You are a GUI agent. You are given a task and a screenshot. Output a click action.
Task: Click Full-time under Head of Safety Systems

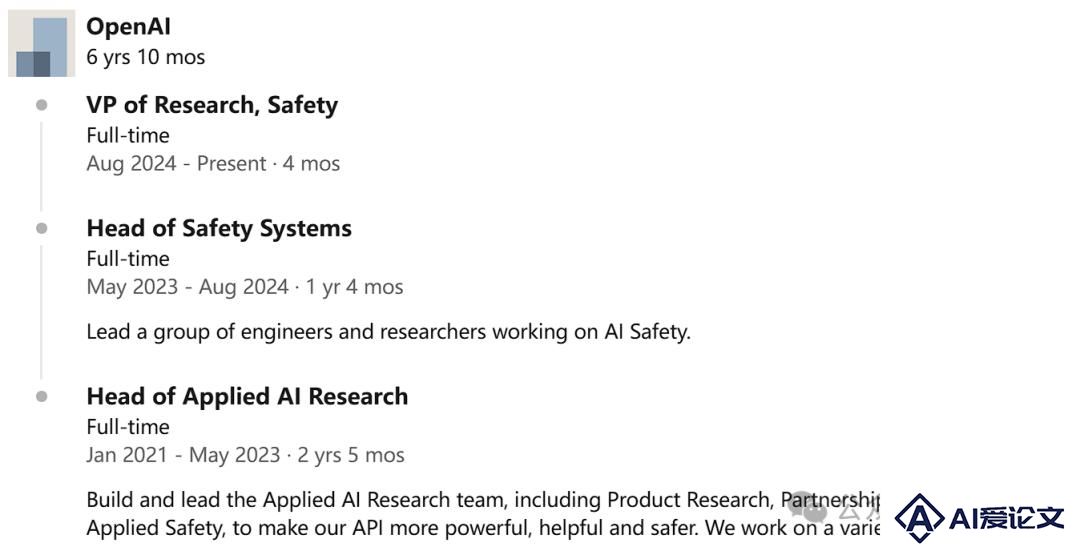[128, 258]
